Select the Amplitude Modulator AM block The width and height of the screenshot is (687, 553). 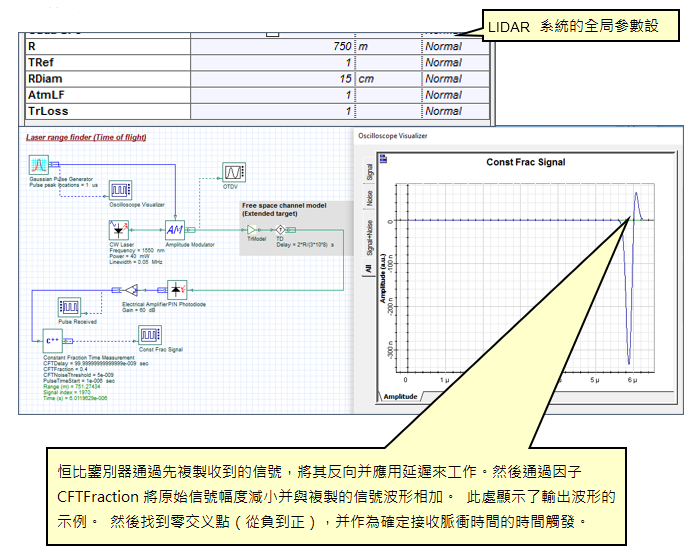(x=175, y=230)
